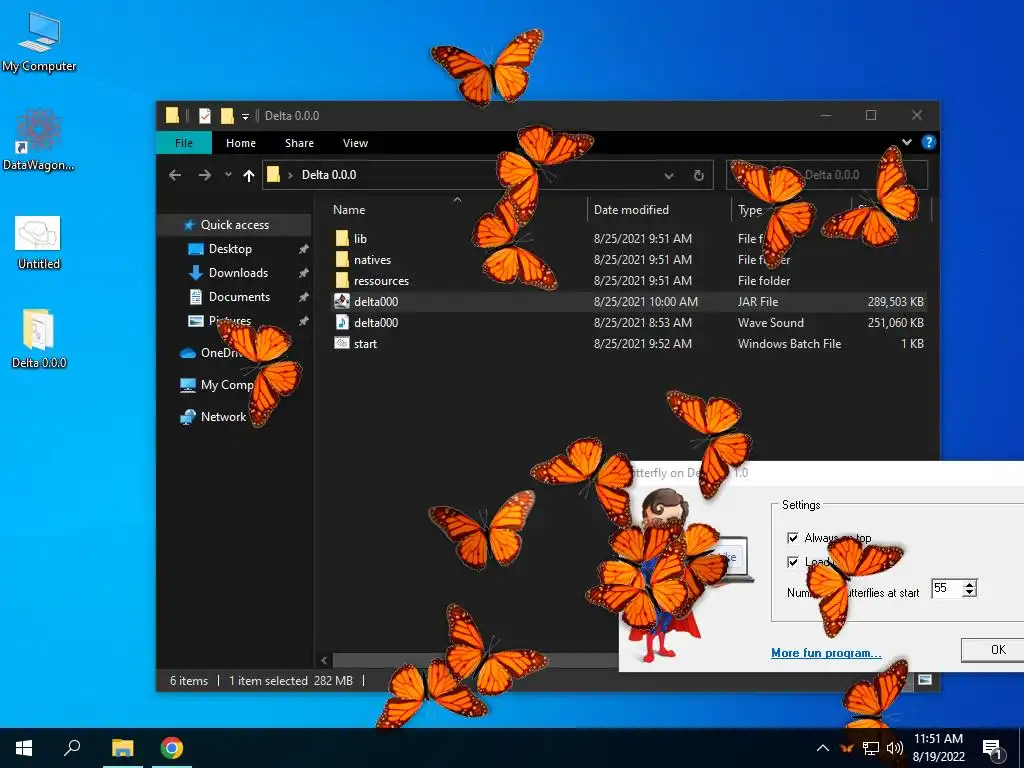Open the Home ribbon tab

click(x=241, y=143)
